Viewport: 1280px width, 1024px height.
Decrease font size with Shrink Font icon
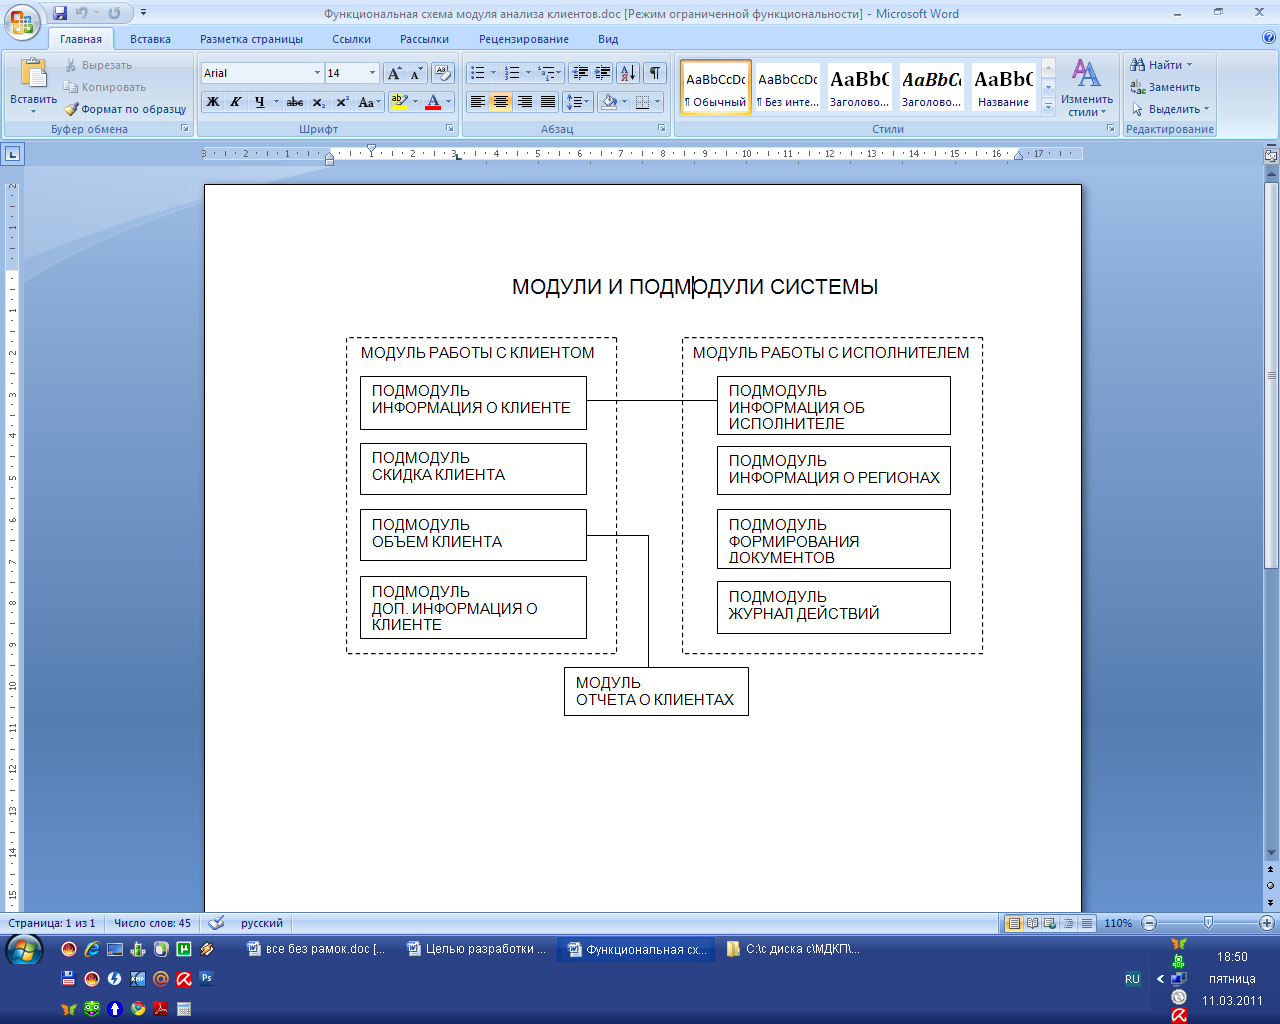click(x=416, y=73)
